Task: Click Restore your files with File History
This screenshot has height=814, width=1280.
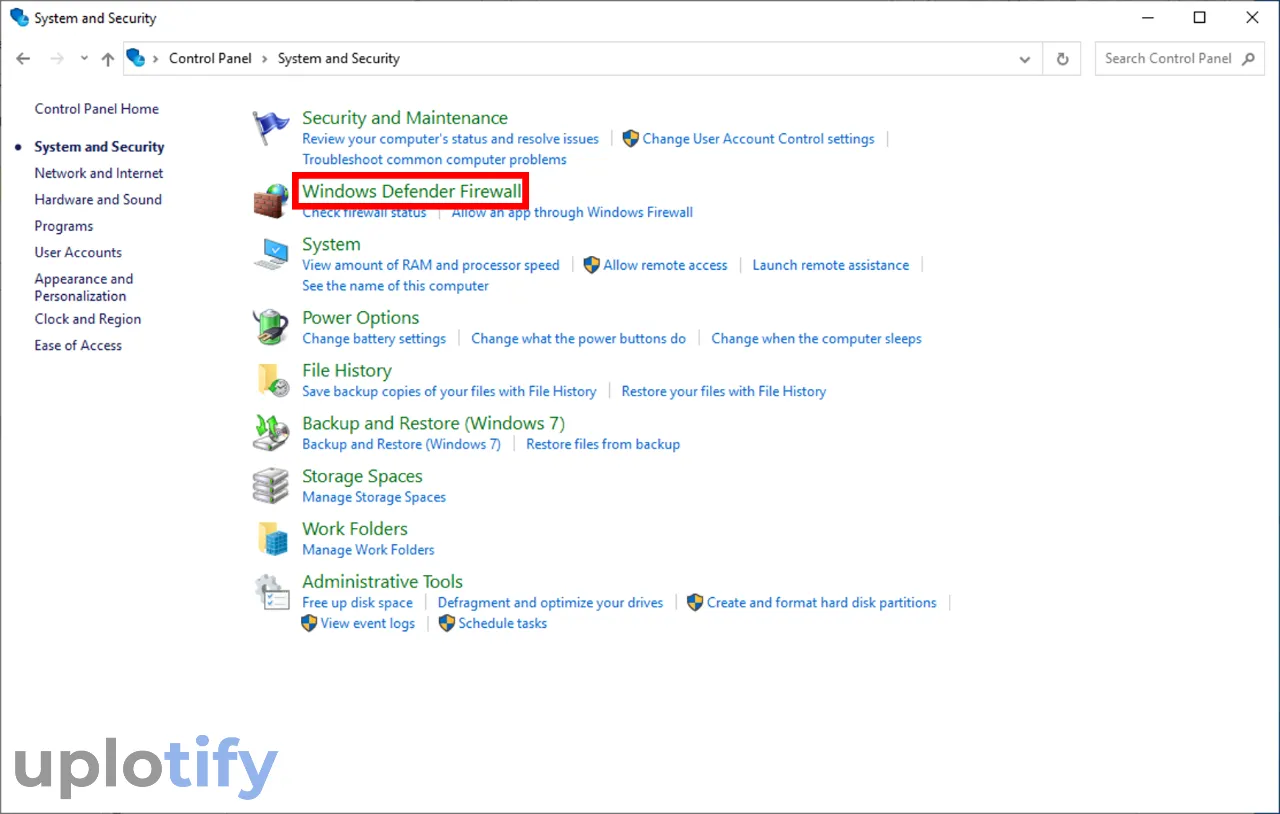Action: point(724,391)
